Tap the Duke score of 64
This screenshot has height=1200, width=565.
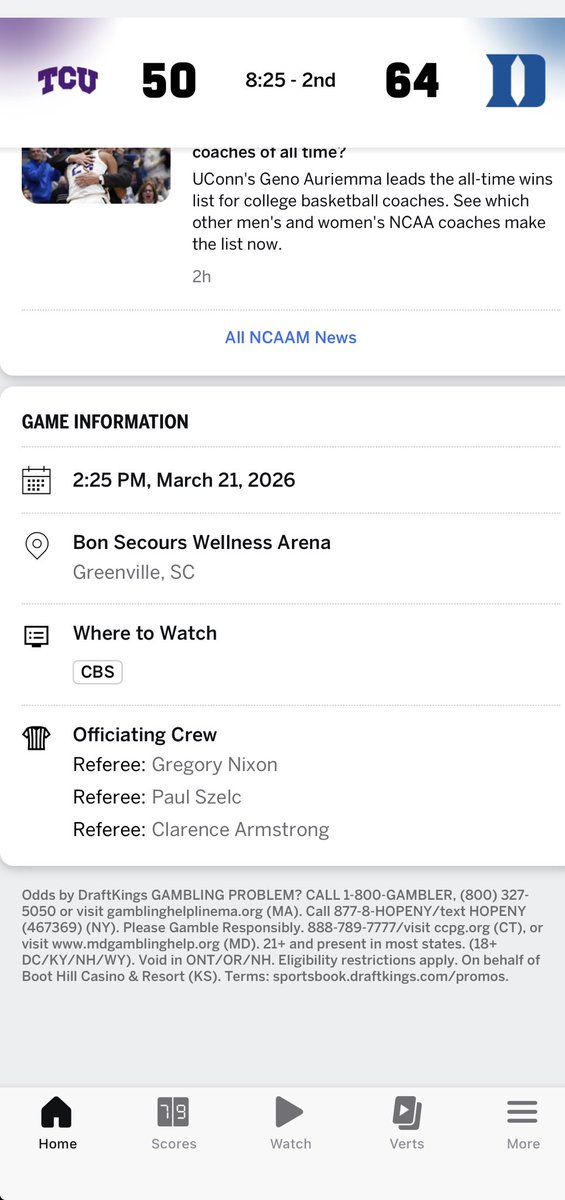tap(412, 81)
